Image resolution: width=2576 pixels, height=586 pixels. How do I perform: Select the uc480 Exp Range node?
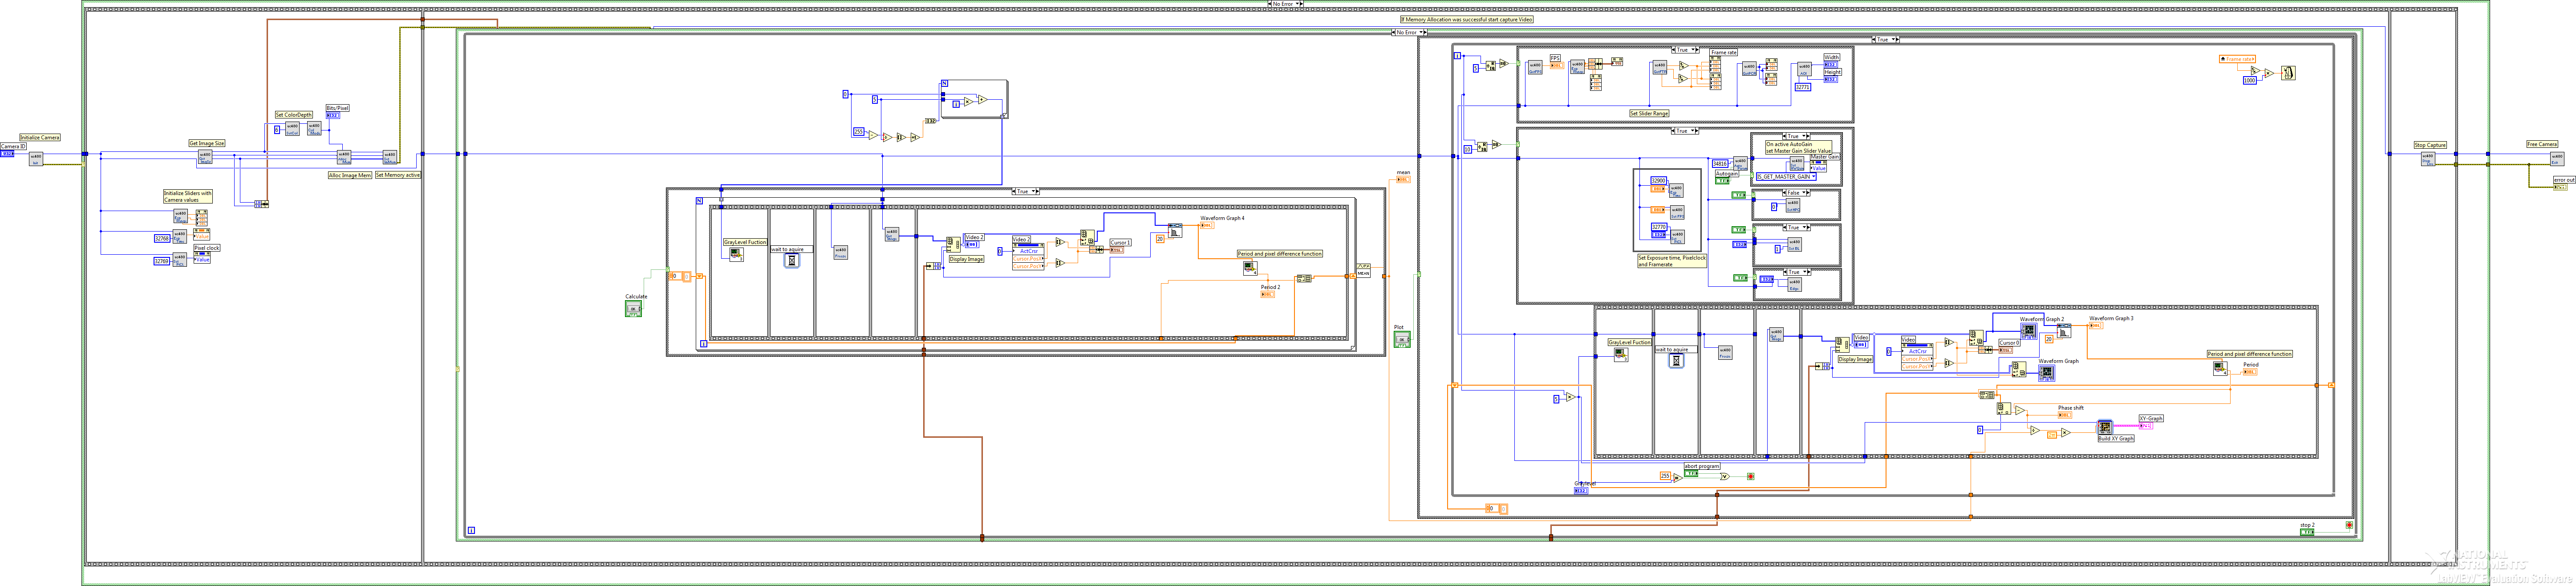pos(181,215)
